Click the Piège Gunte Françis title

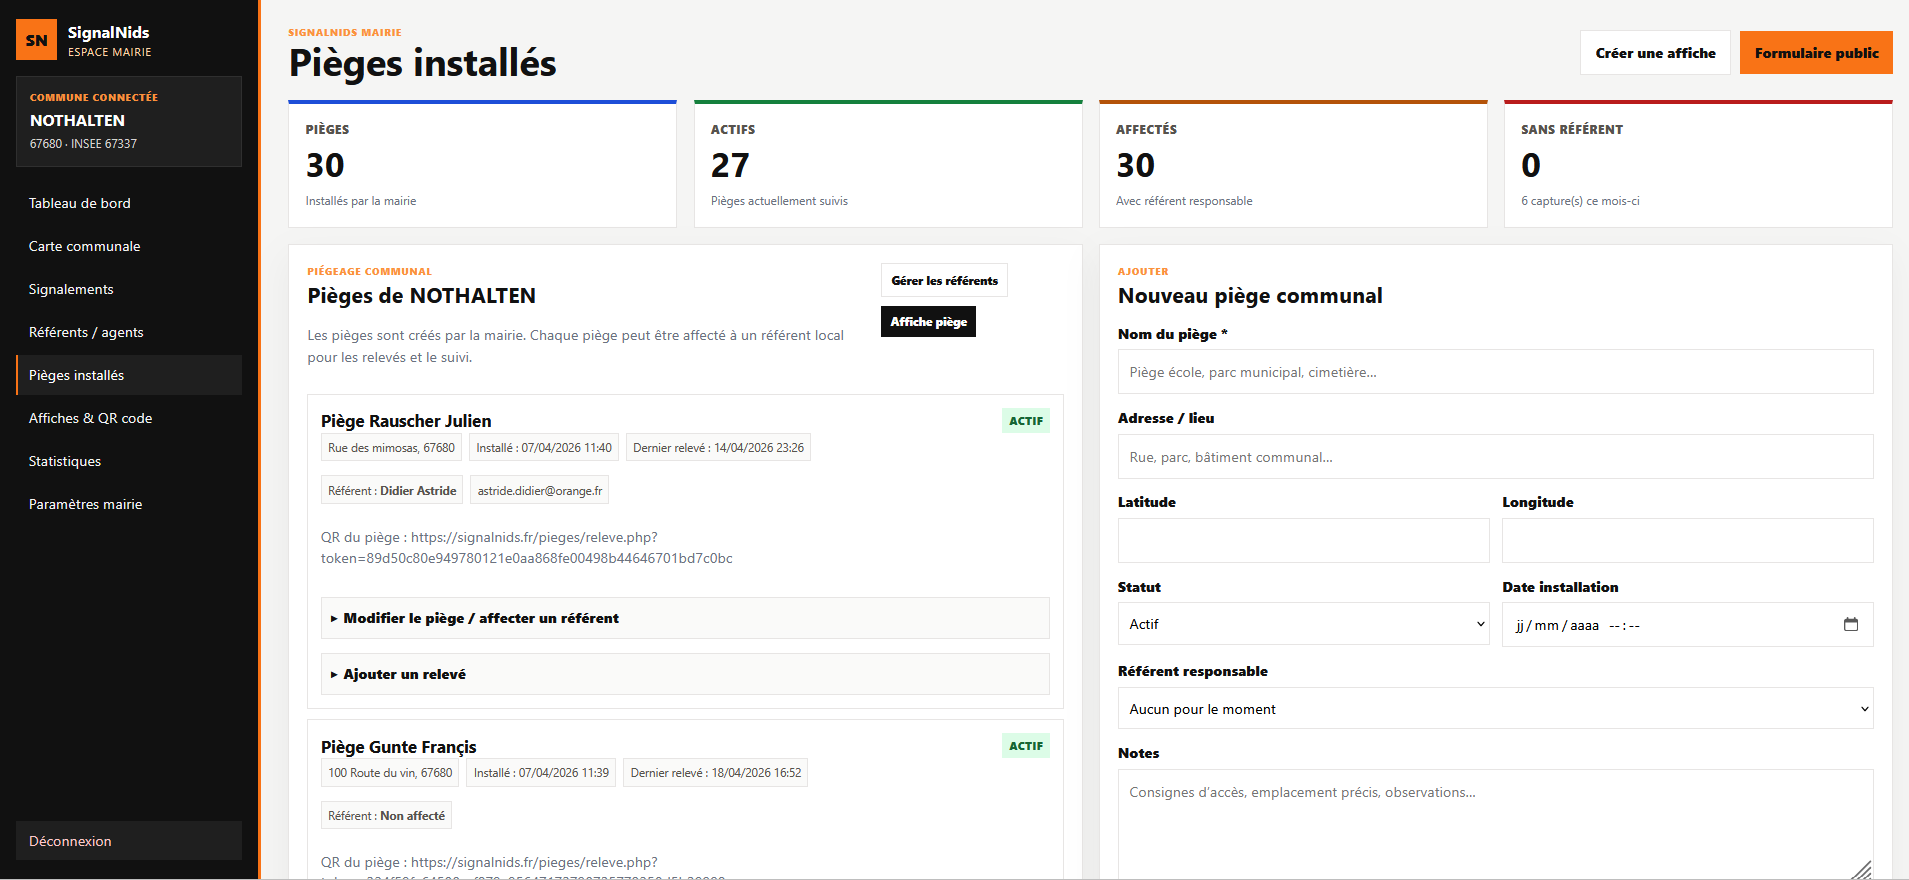click(x=398, y=747)
